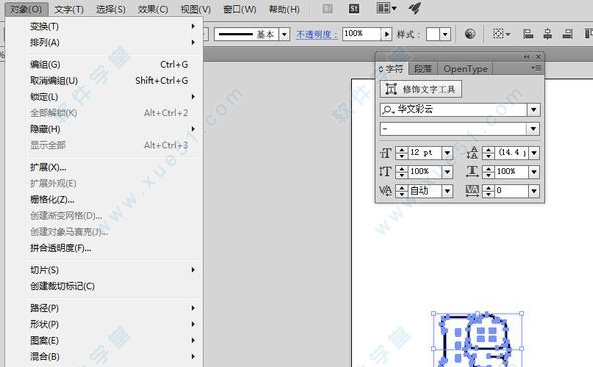The height and width of the screenshot is (367, 593).
Task: Expand the 12 pt font size dropdown
Action: (447, 153)
